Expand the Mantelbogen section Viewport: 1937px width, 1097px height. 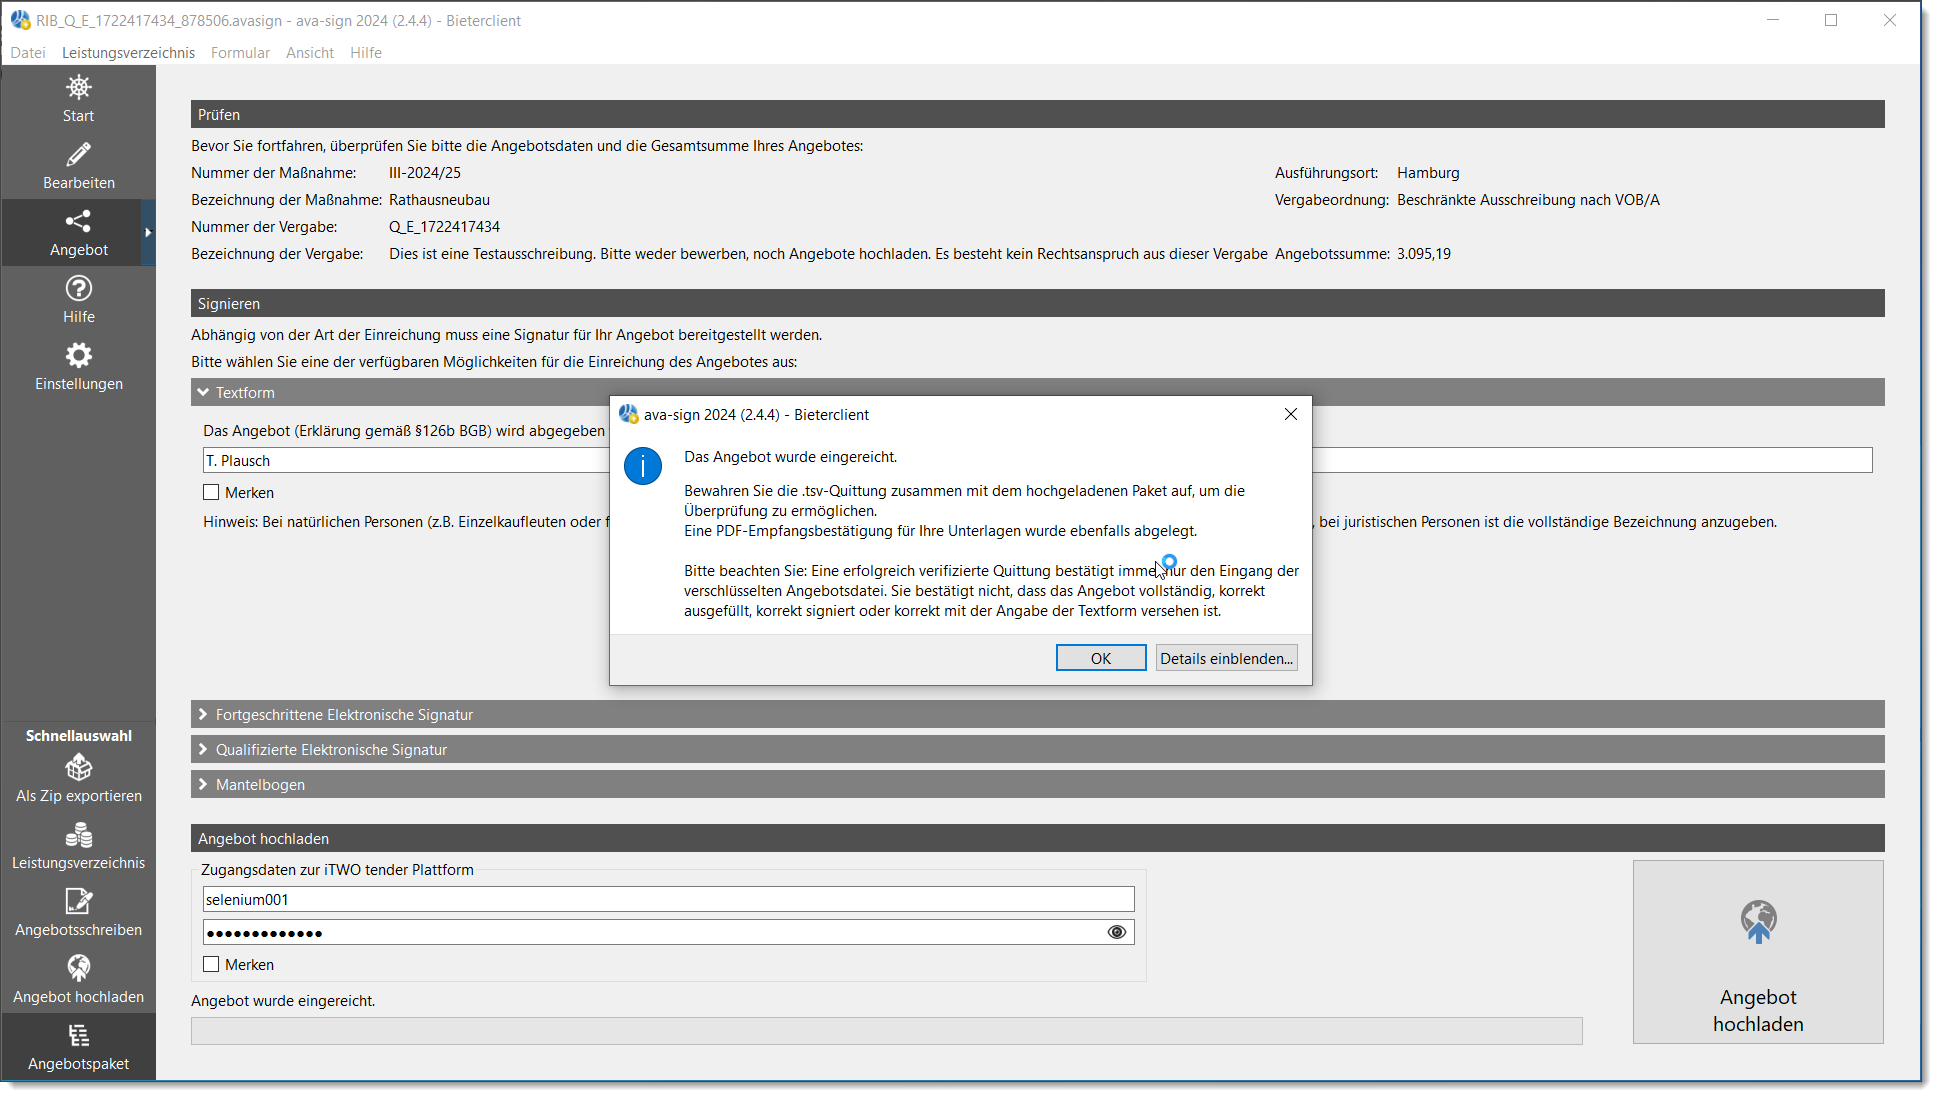pos(1037,784)
